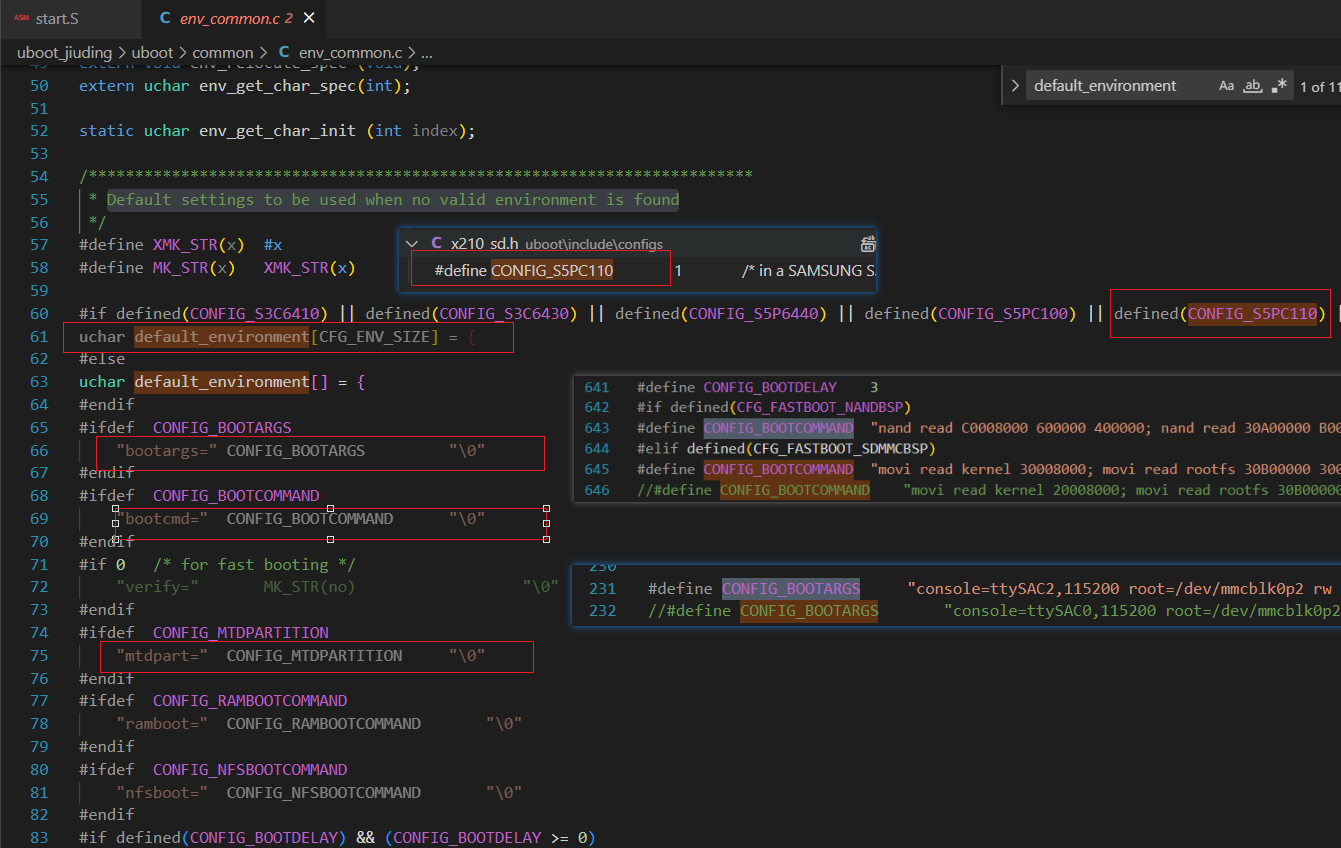Click the C file icon on env_common.c tab
The width and height of the screenshot is (1341, 848).
(164, 19)
